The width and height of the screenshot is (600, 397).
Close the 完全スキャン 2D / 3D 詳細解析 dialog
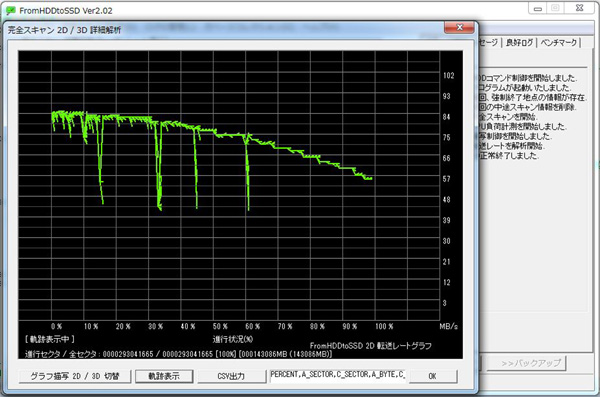pyautogui.click(x=459, y=28)
